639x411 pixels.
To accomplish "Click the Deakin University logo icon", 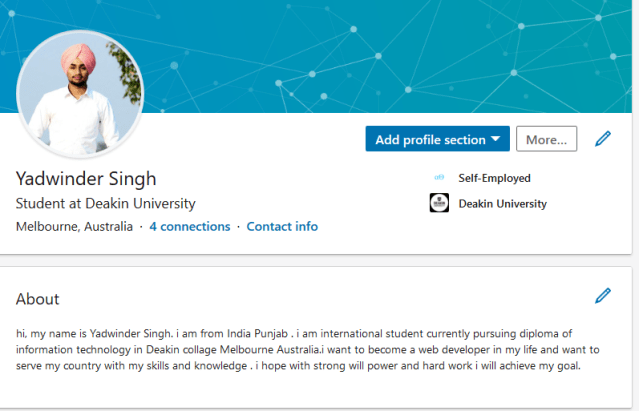I will tap(439, 204).
